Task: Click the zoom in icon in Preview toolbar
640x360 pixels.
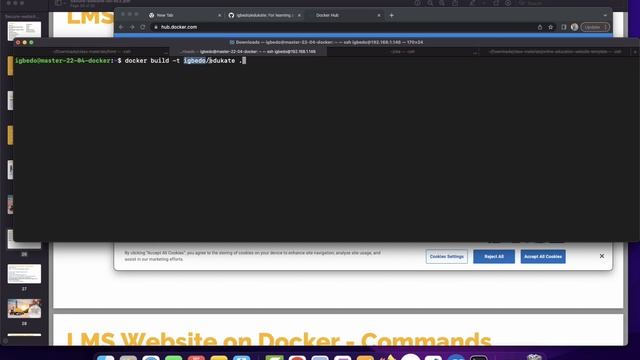Action: tap(442, 3)
